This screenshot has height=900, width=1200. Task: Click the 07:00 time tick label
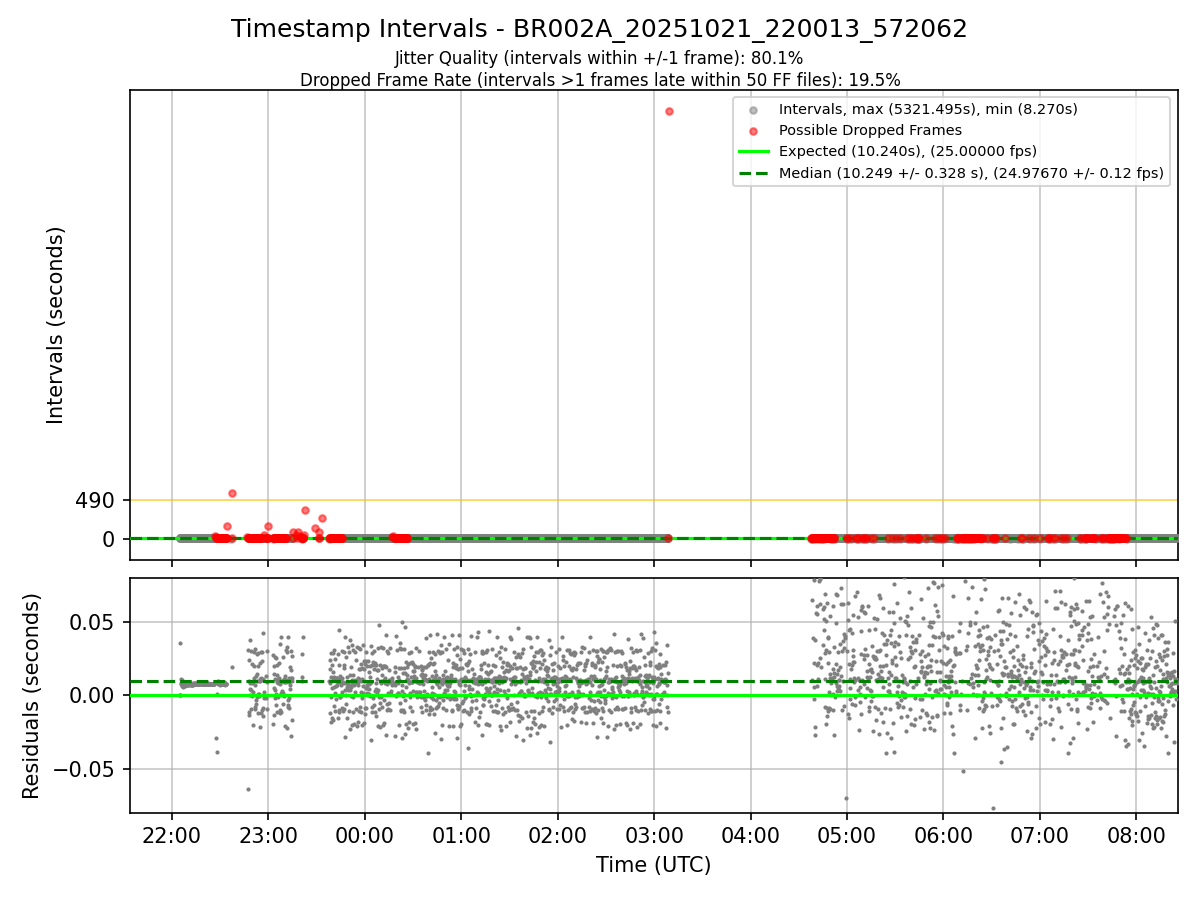pyautogui.click(x=1040, y=836)
